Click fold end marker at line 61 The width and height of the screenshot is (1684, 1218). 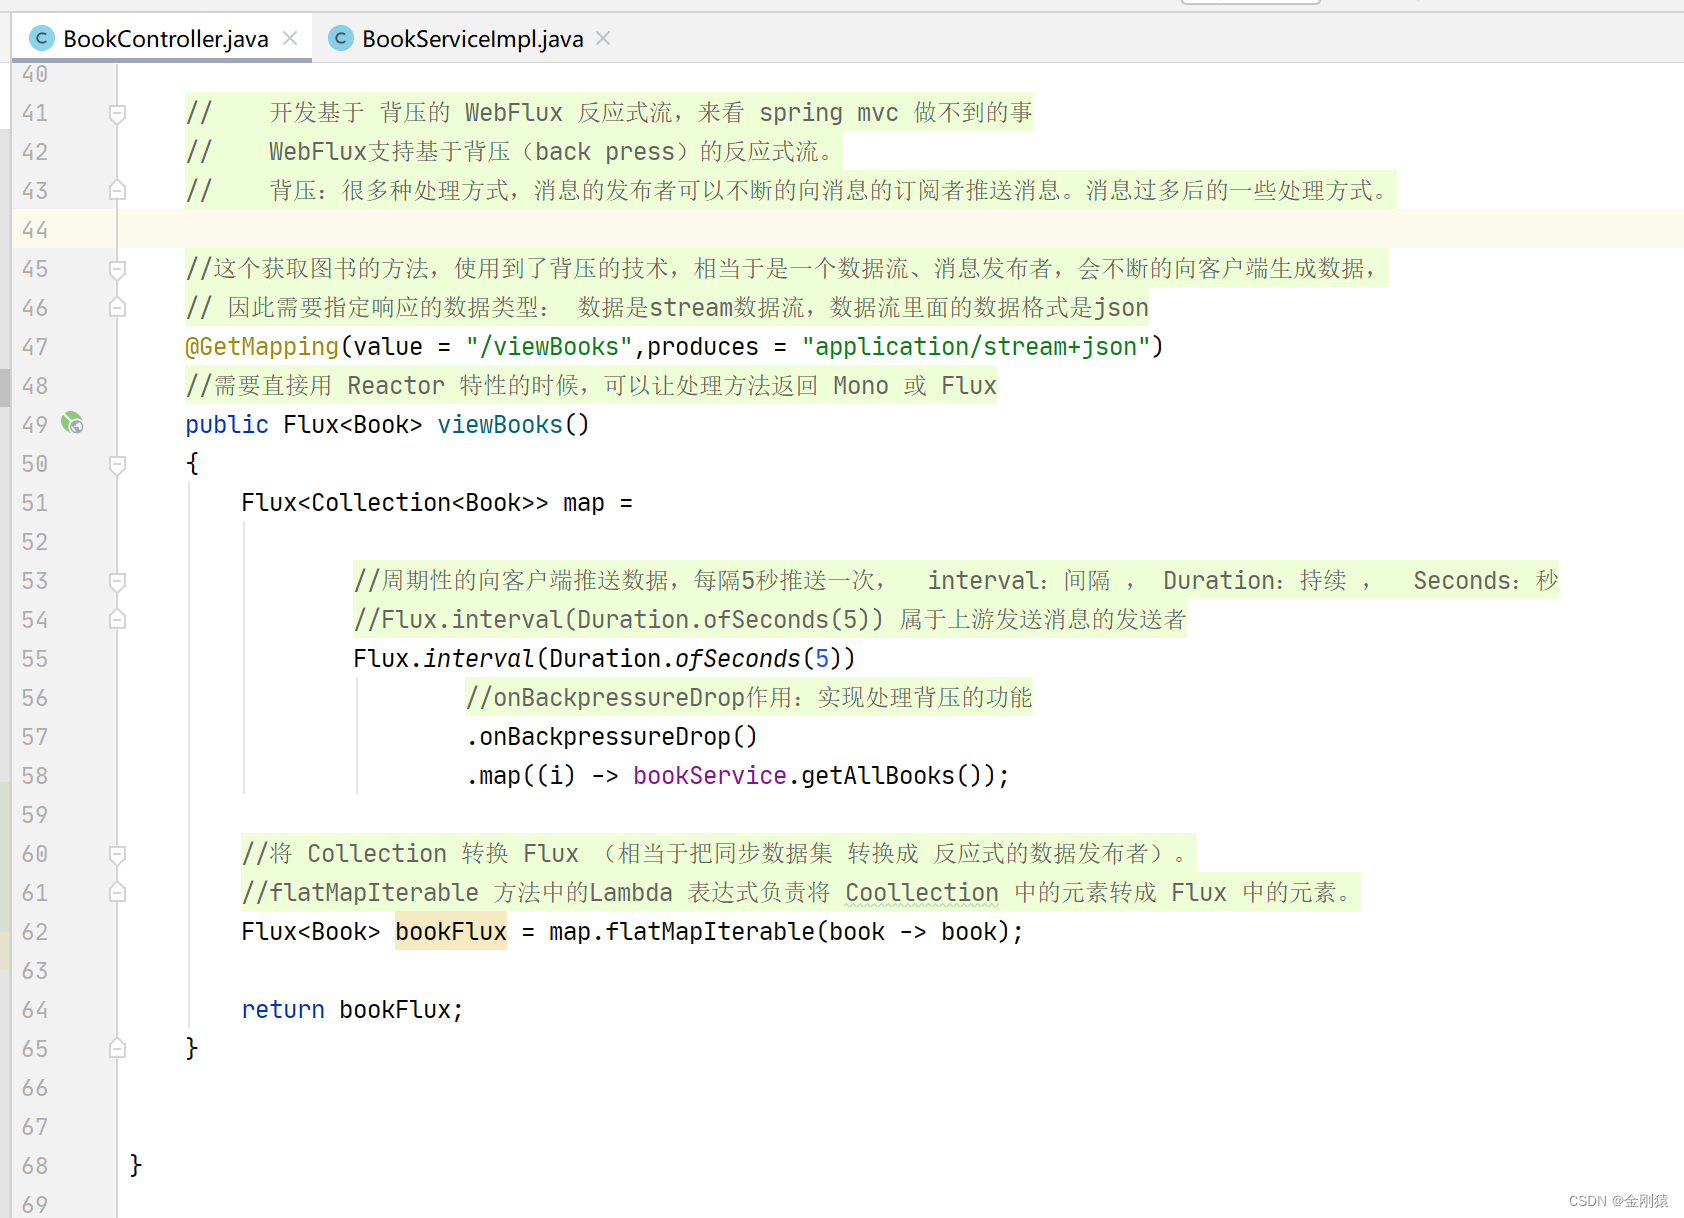tap(117, 892)
